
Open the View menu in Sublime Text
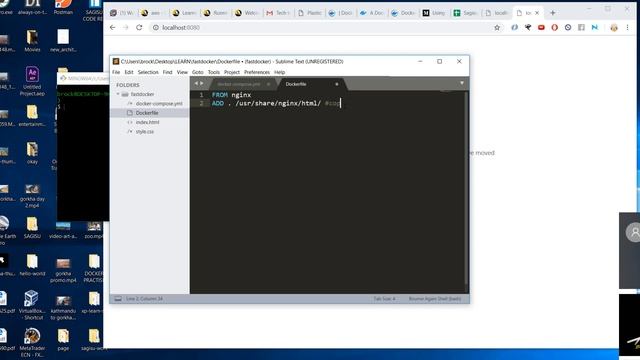pos(182,72)
